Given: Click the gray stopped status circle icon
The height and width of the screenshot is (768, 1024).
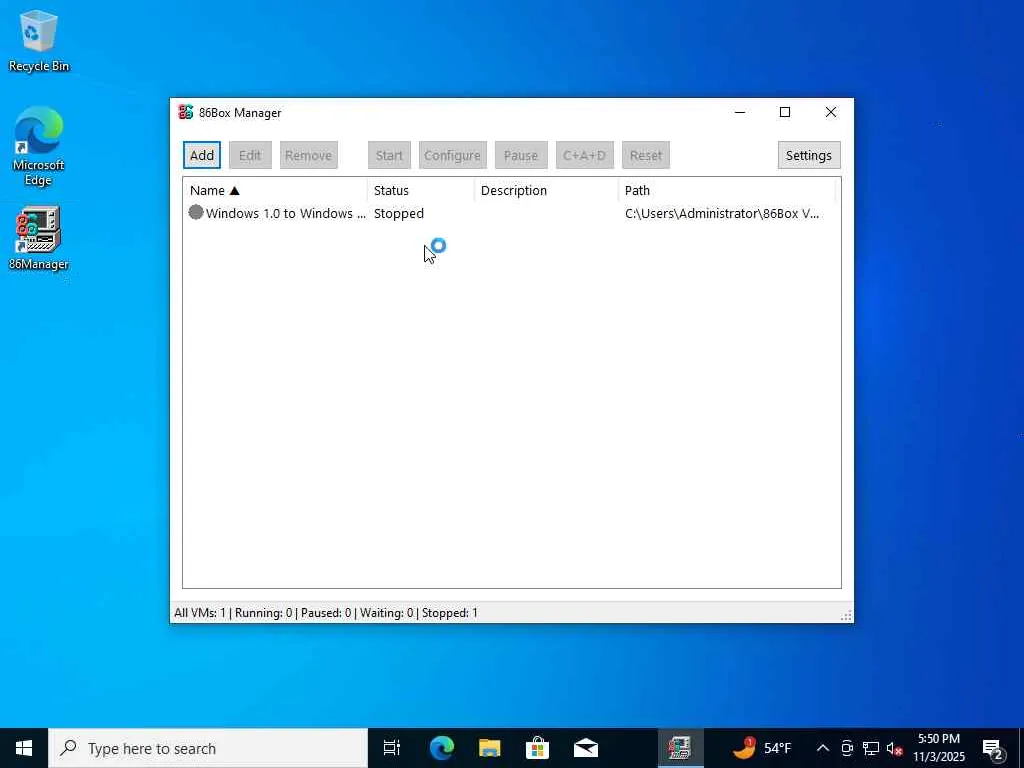Looking at the screenshot, I should tap(196, 212).
